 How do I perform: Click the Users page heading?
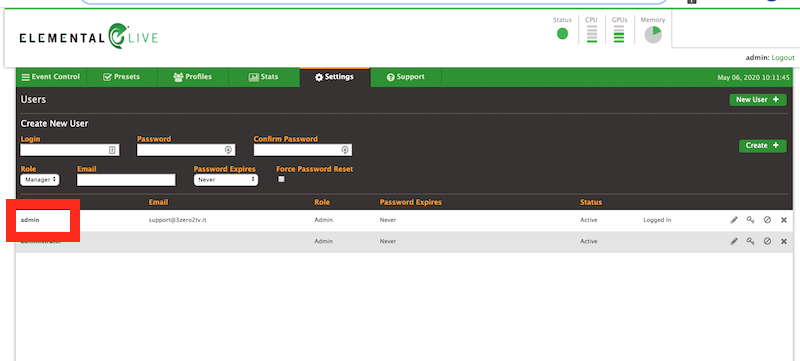tap(33, 99)
